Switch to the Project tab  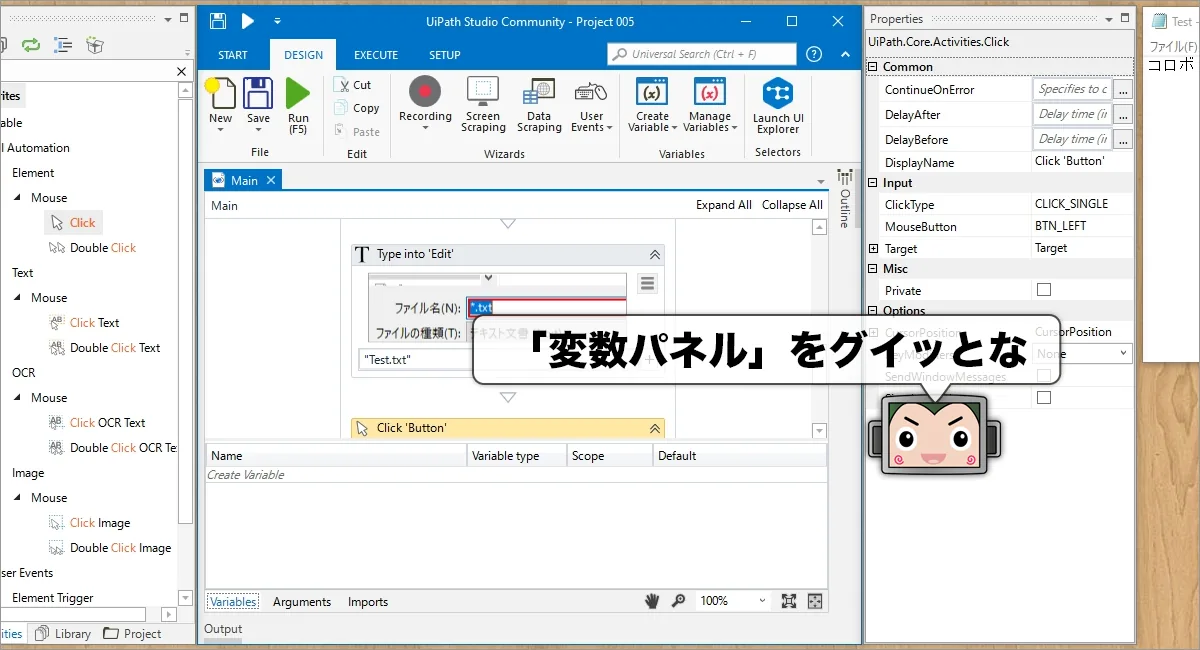point(132,633)
